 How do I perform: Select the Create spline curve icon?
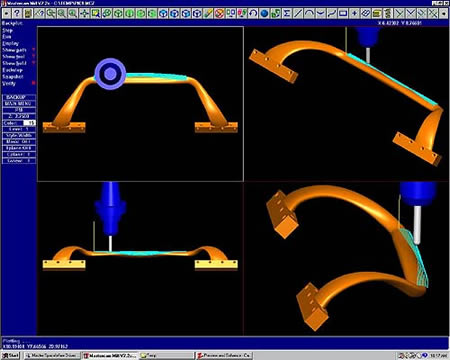pos(332,13)
